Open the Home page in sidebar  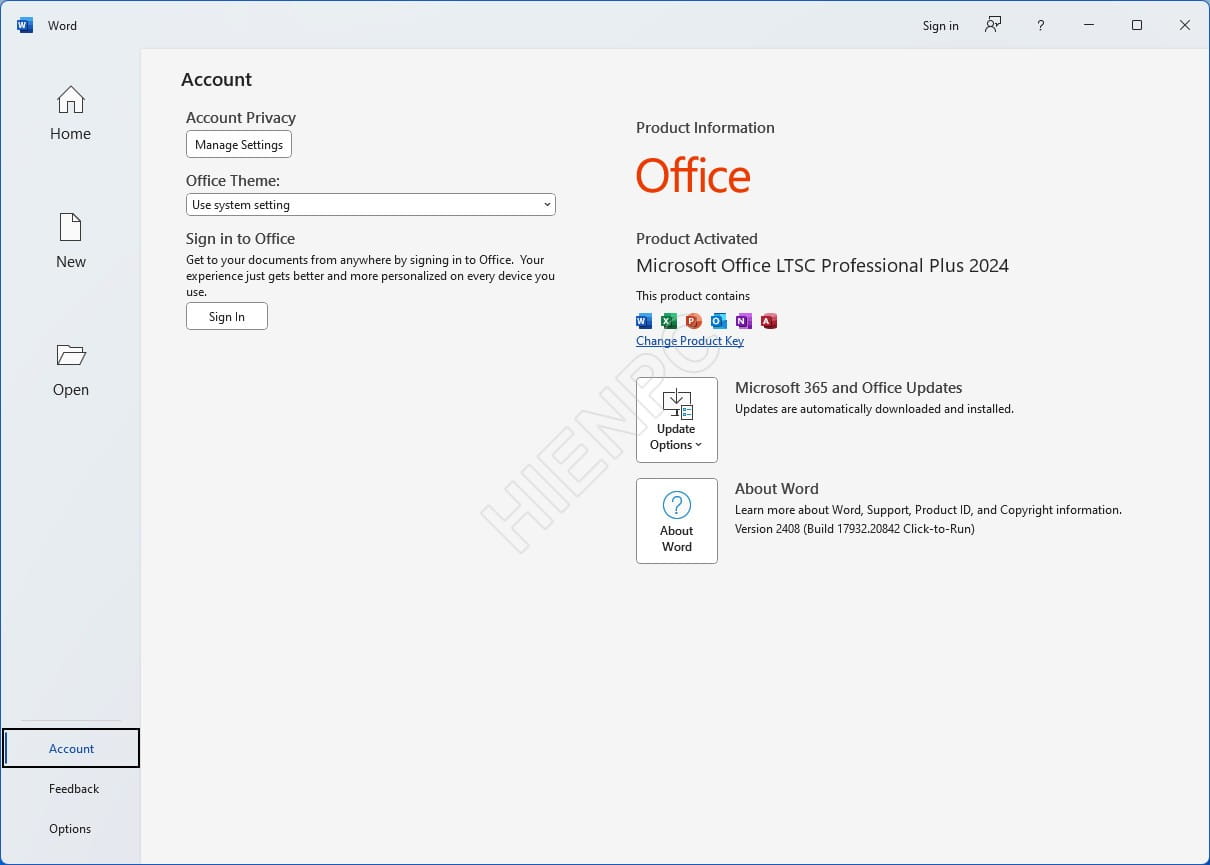point(71,113)
